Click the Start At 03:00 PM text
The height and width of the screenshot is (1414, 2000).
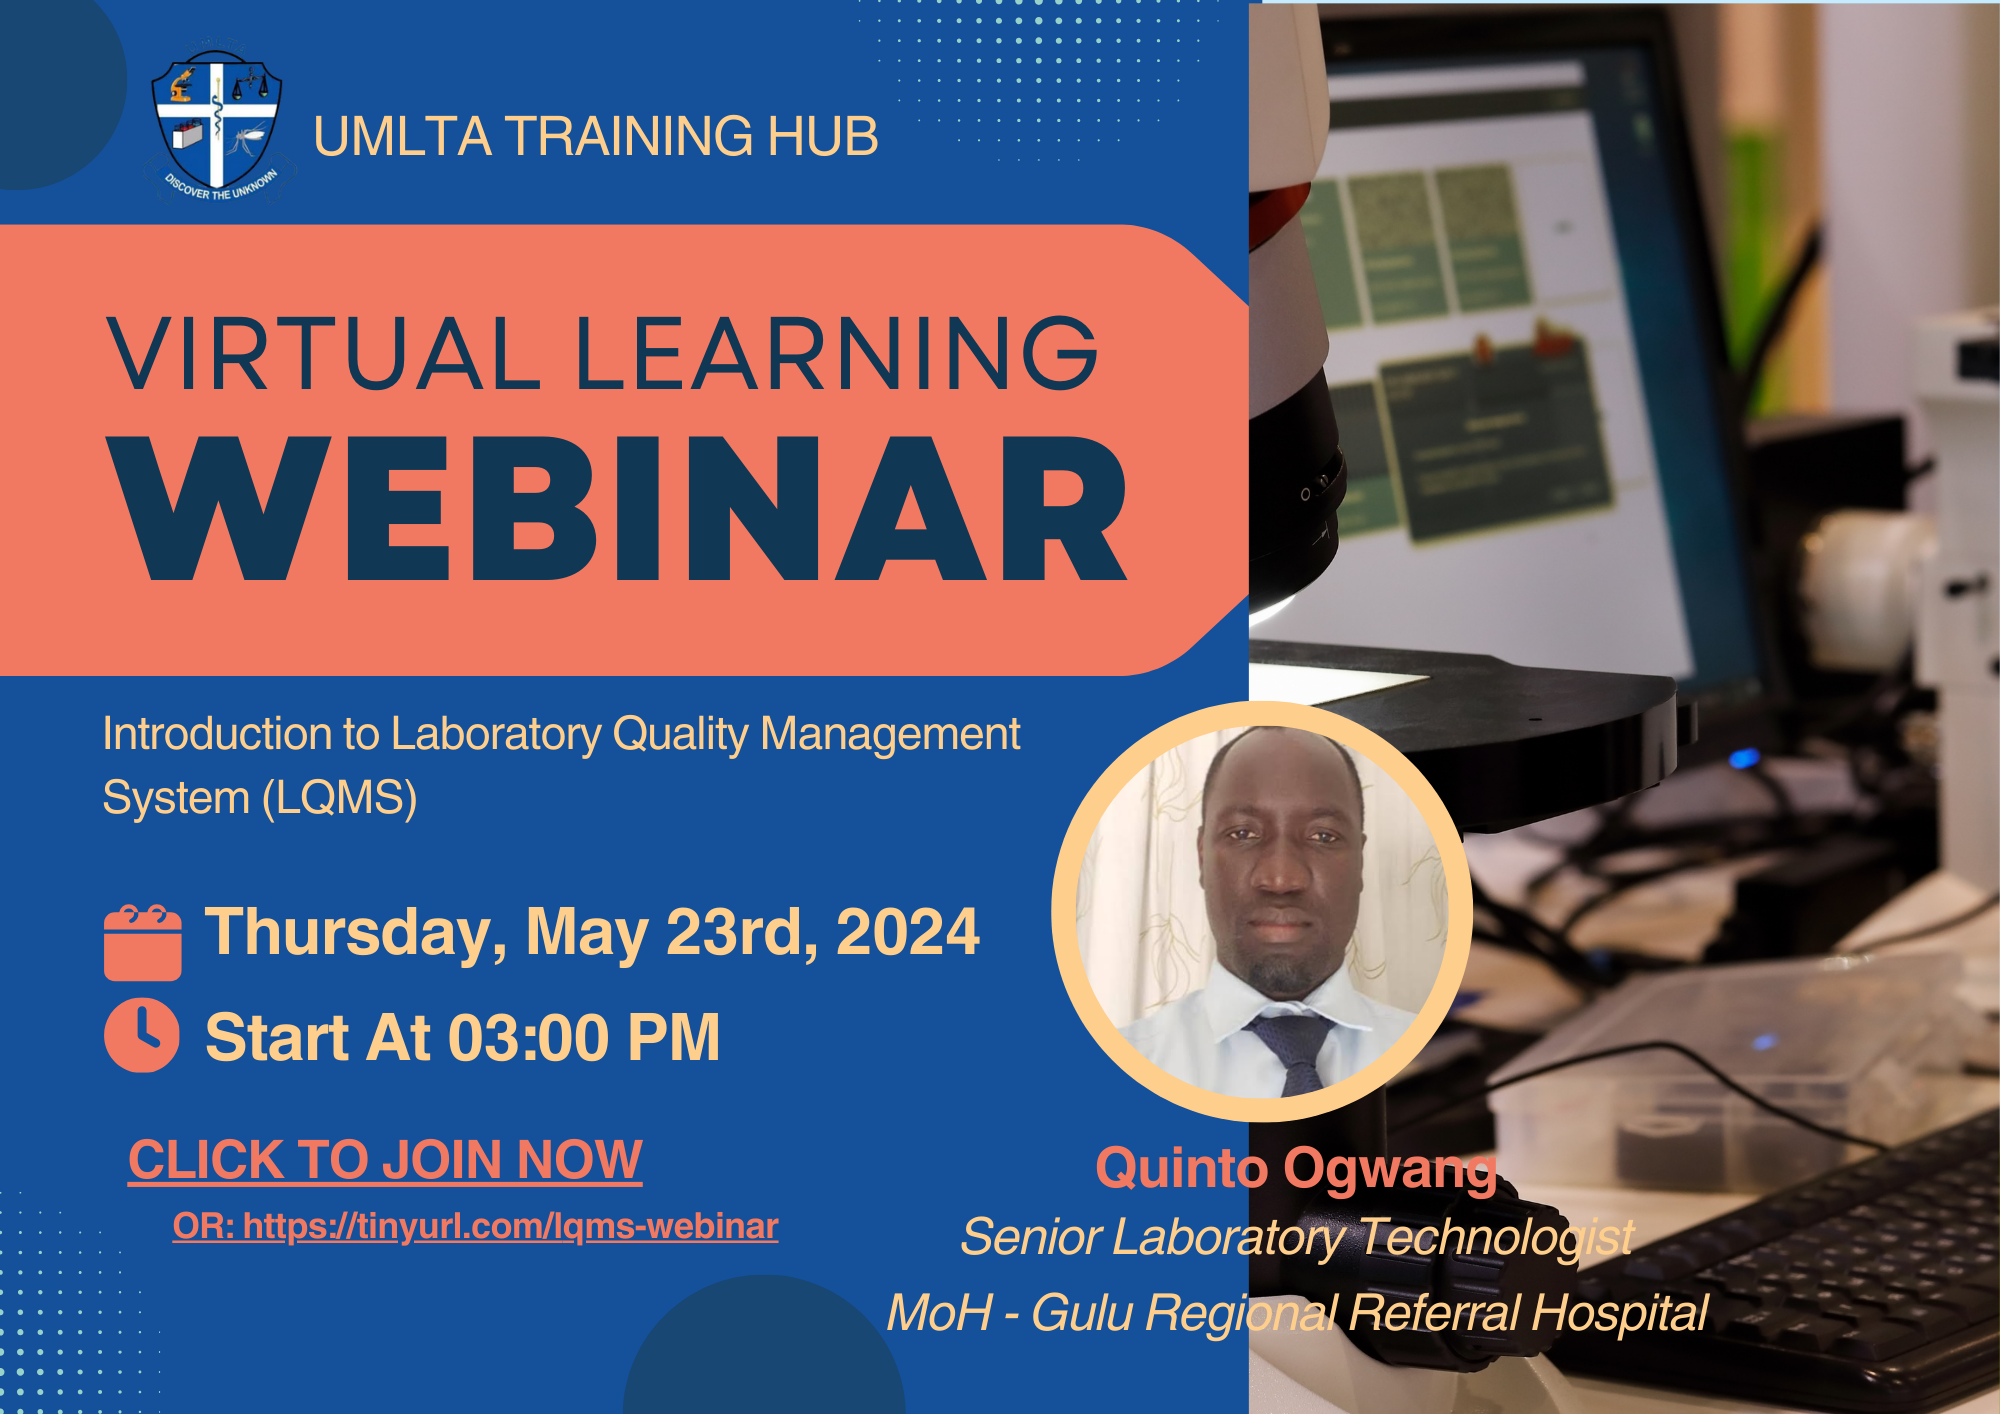point(463,1037)
